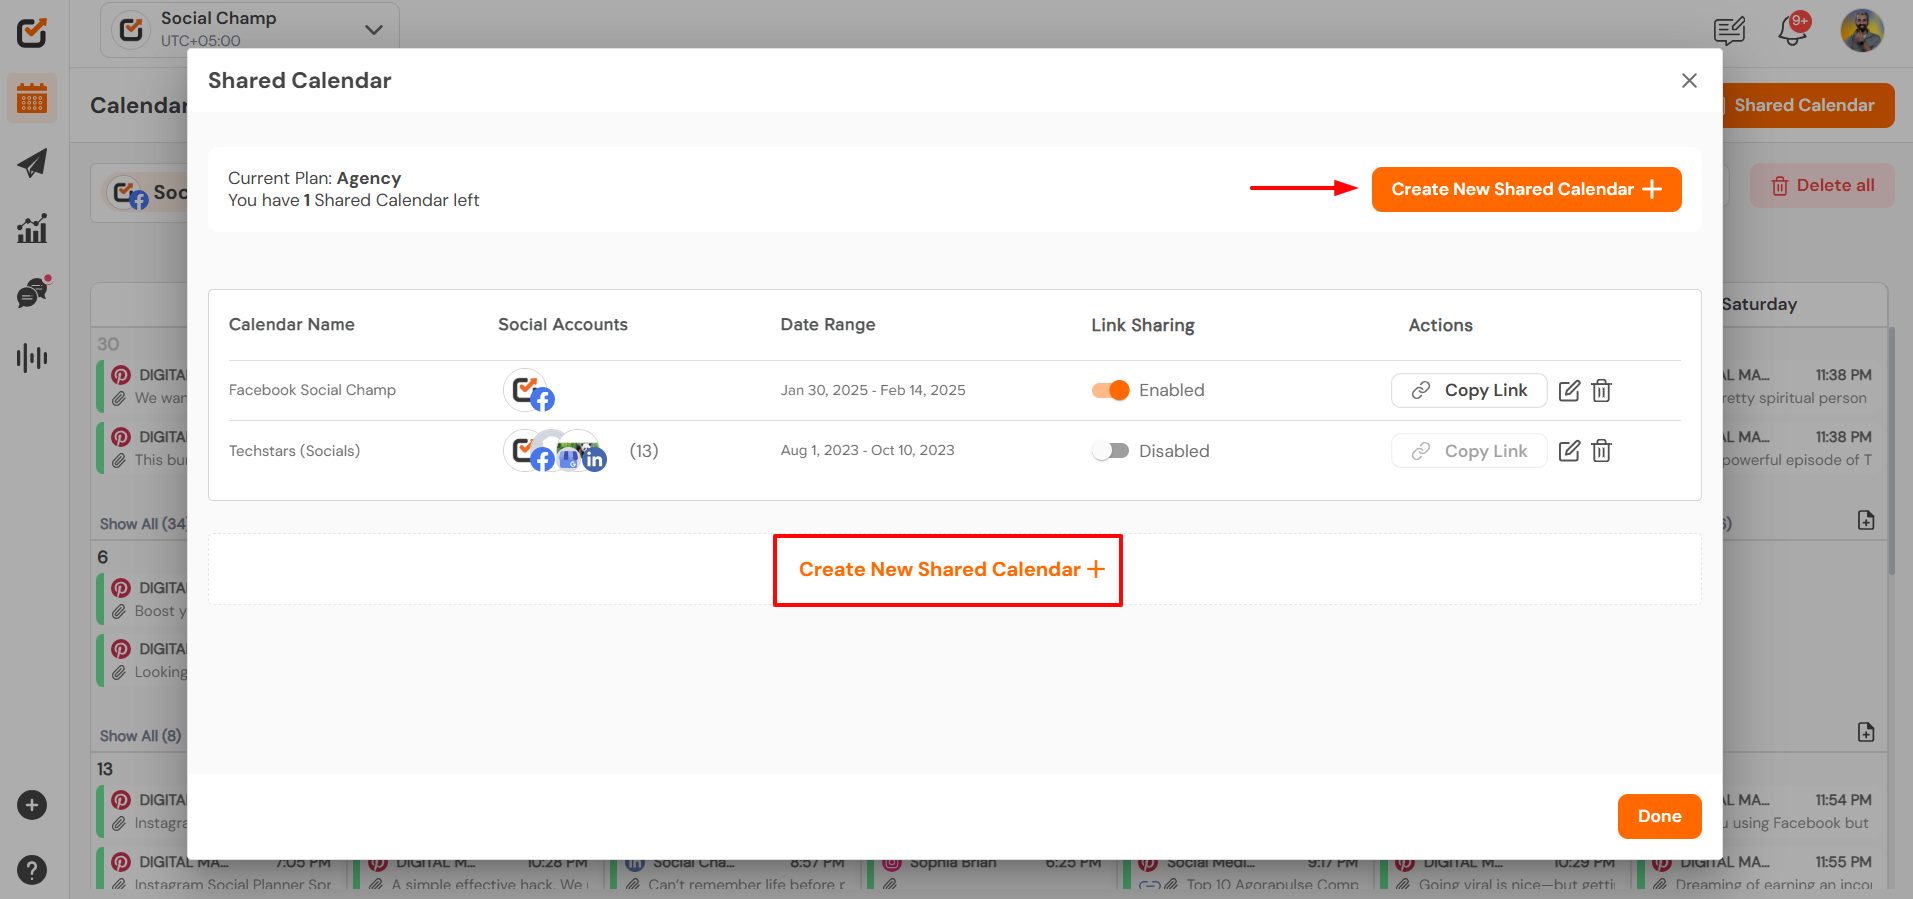Click the Enabled label
Image resolution: width=1913 pixels, height=899 pixels.
1172,390
